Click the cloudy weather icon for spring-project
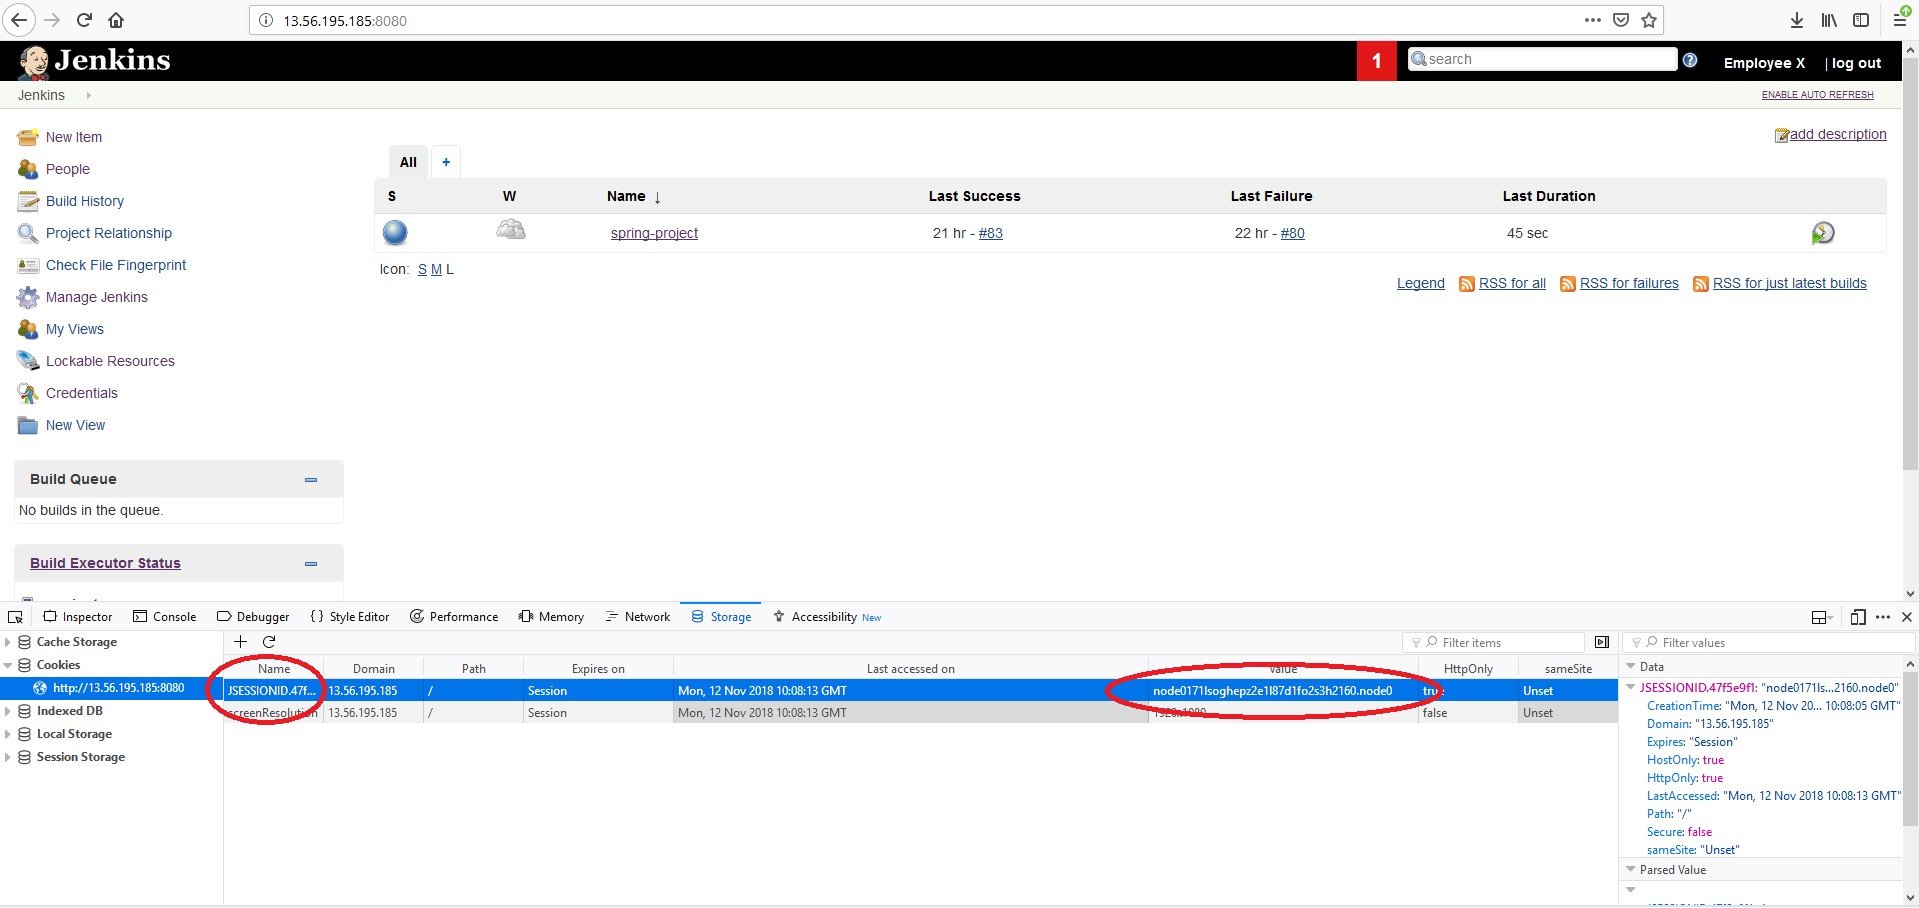 511,230
